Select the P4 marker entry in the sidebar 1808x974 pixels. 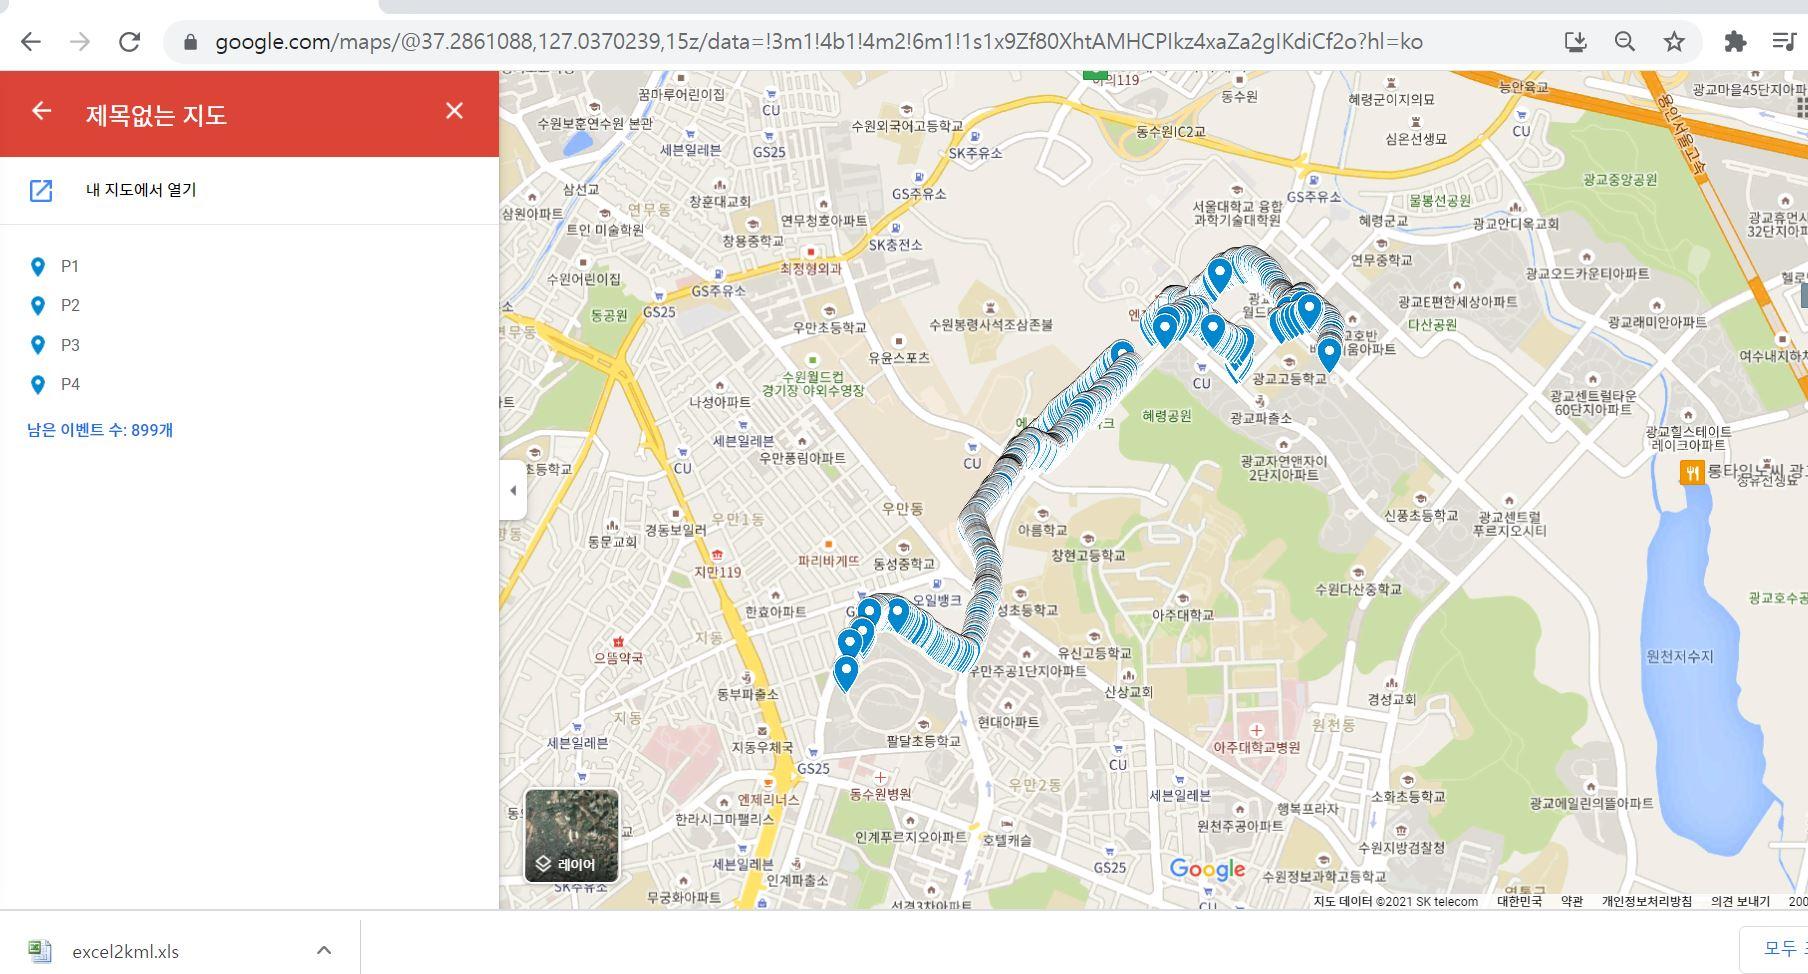[x=70, y=384]
